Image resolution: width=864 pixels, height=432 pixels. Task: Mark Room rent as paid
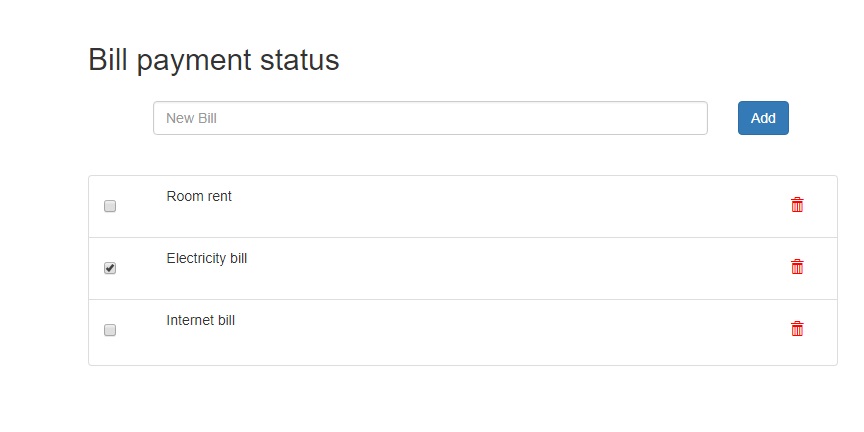[x=110, y=206]
